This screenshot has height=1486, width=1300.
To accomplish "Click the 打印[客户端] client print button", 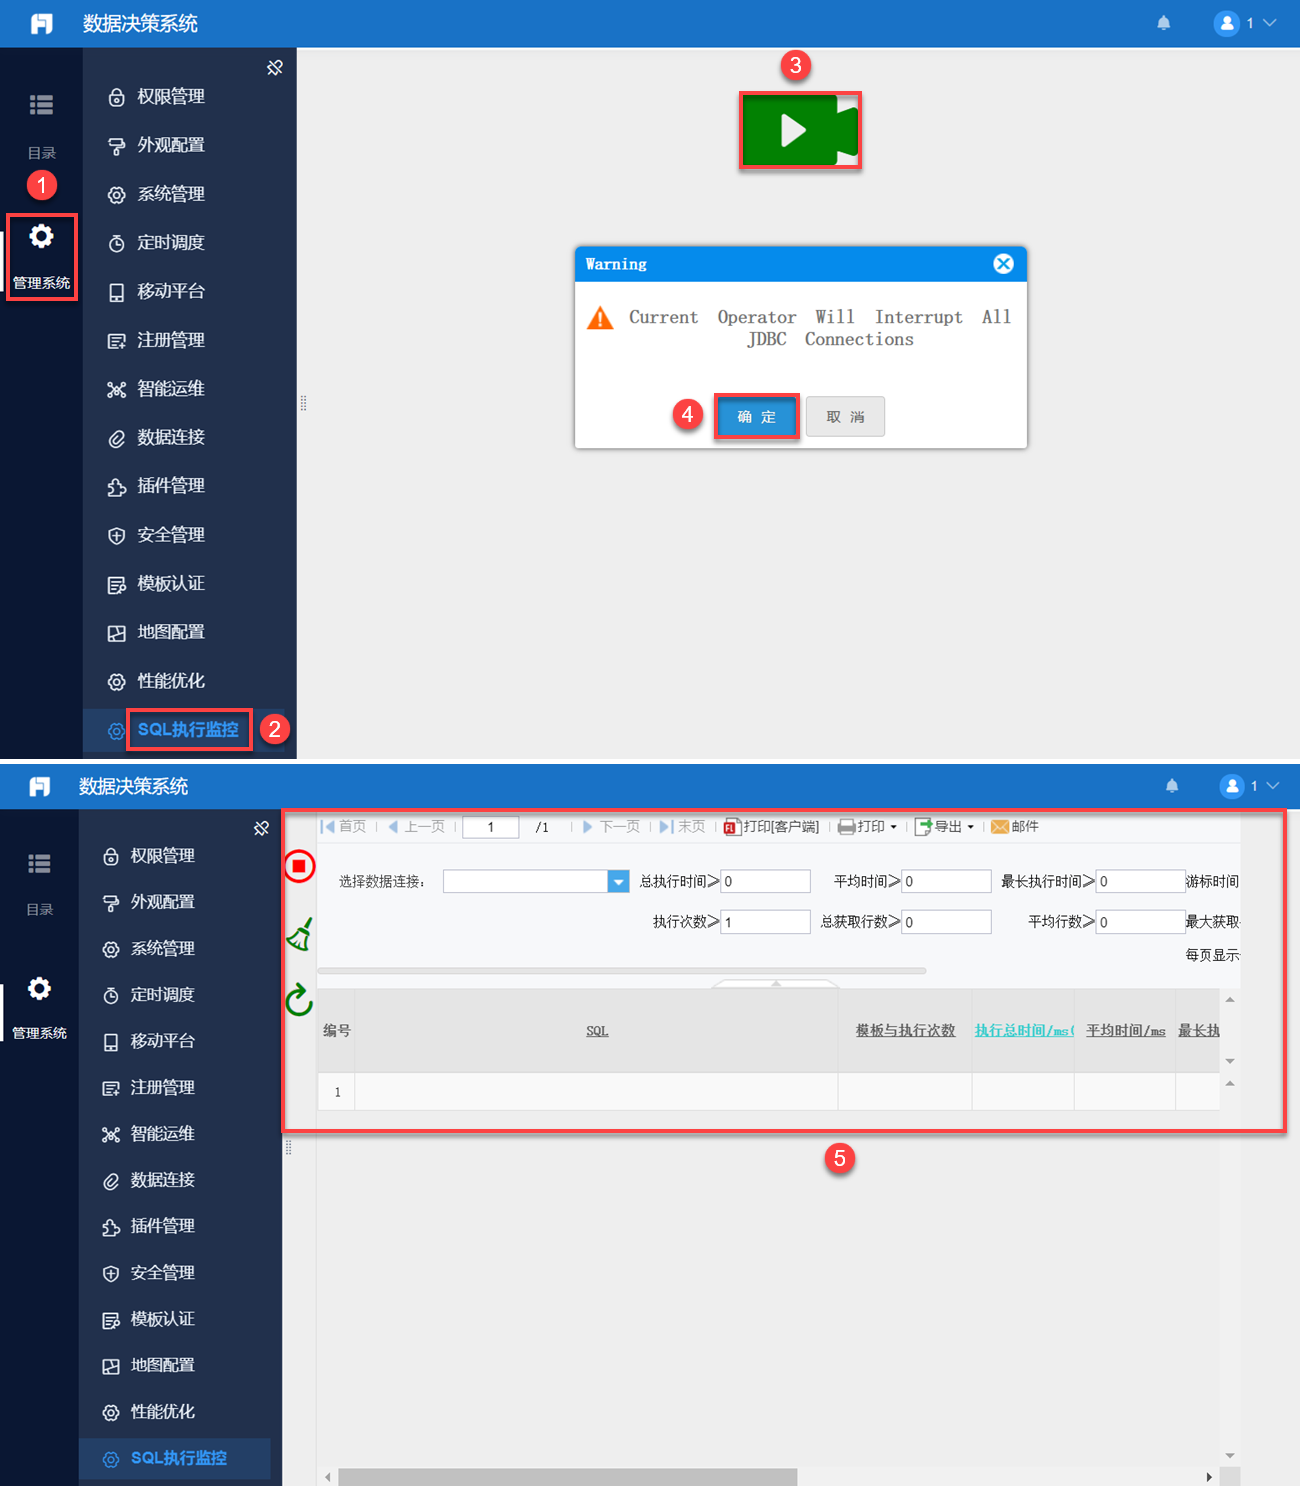I will coord(772,827).
